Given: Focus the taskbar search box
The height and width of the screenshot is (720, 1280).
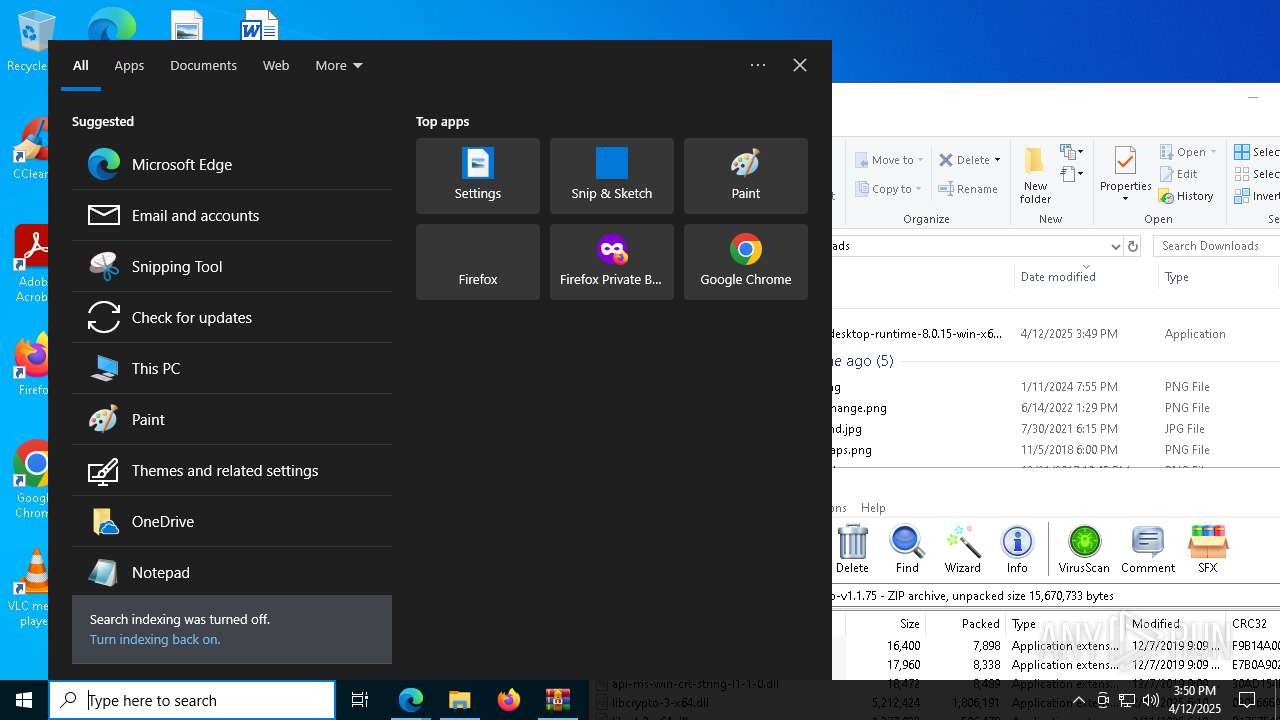Looking at the screenshot, I should (192, 700).
